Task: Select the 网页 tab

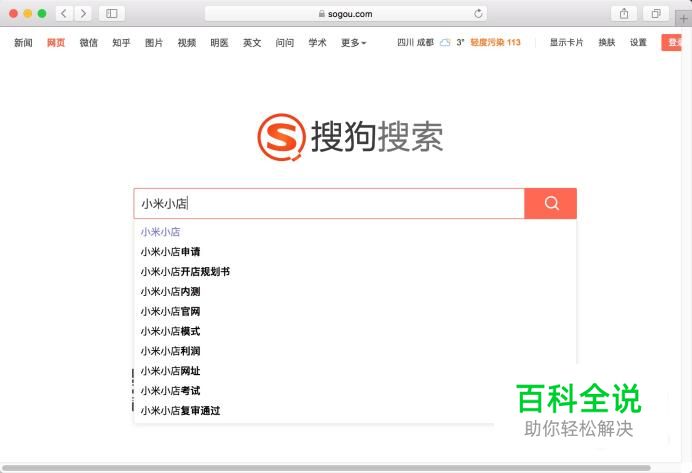Action: (56, 43)
